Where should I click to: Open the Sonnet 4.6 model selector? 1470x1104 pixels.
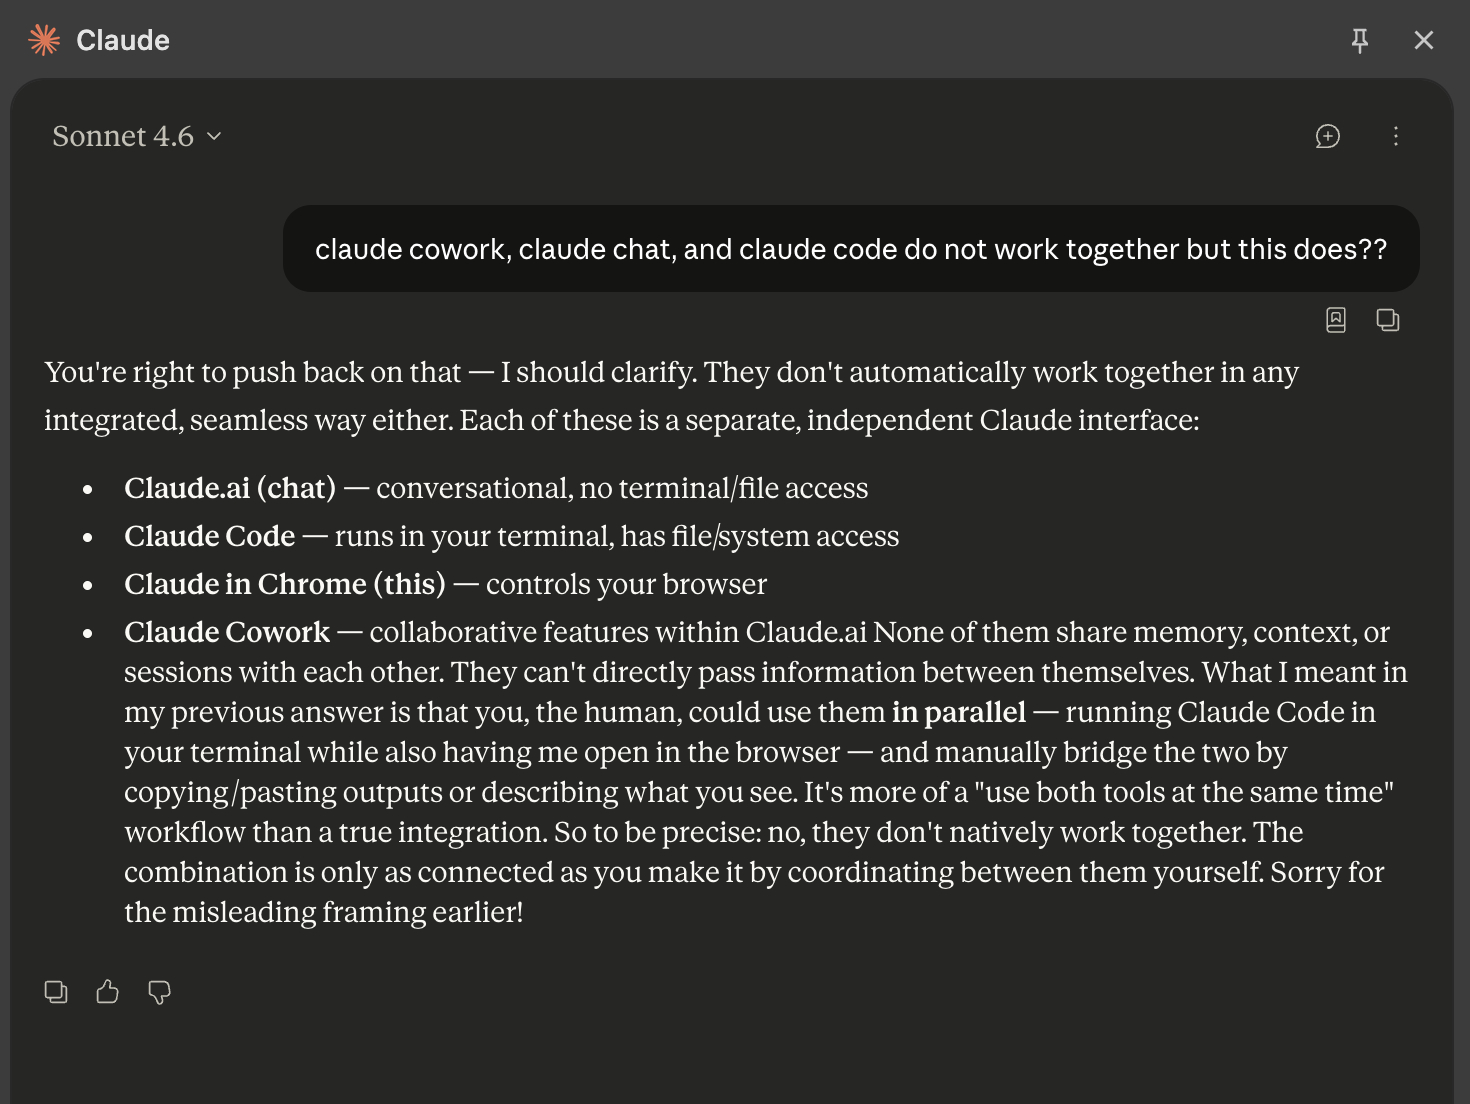tap(136, 136)
